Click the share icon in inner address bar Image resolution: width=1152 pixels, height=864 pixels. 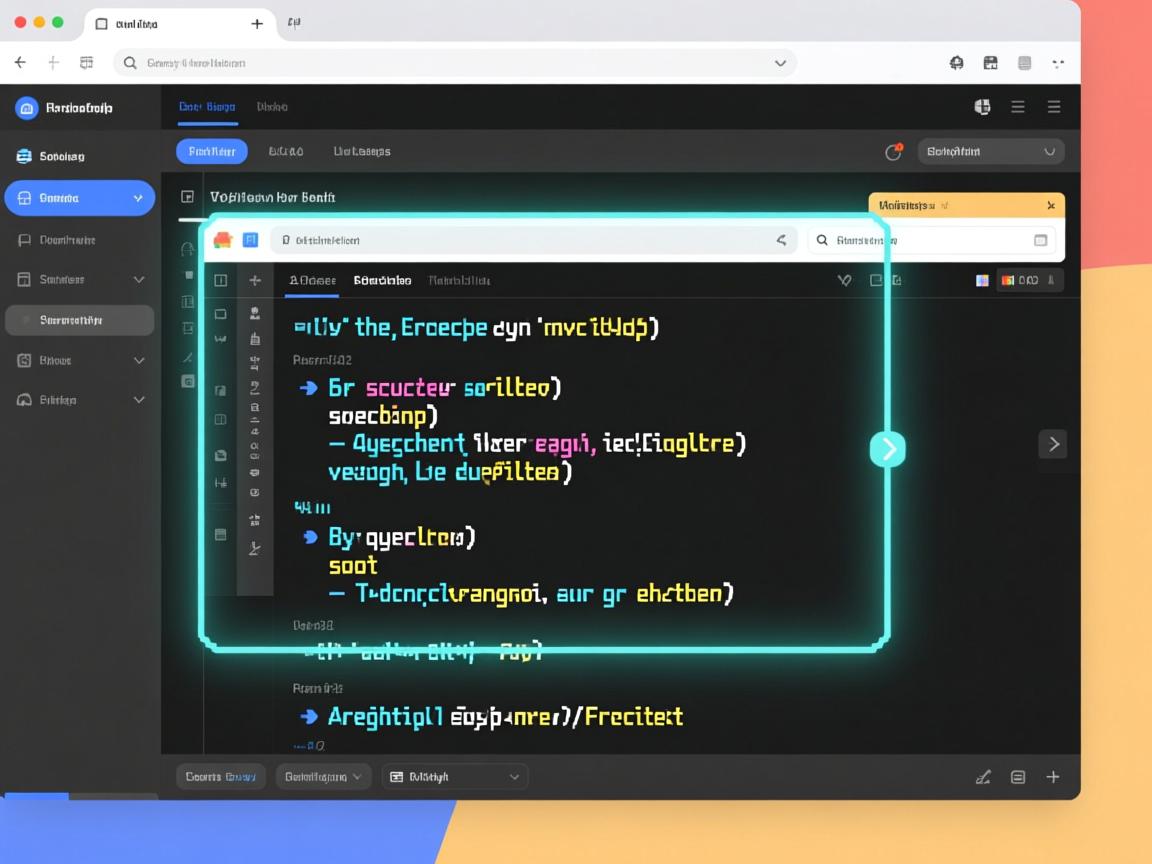781,240
